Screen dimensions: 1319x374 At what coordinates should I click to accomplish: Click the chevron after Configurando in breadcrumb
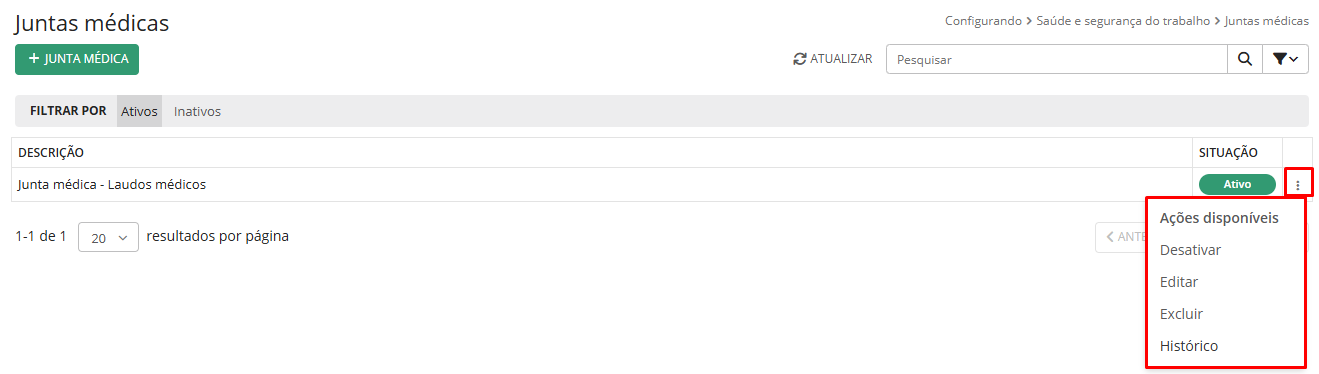(x=1029, y=21)
